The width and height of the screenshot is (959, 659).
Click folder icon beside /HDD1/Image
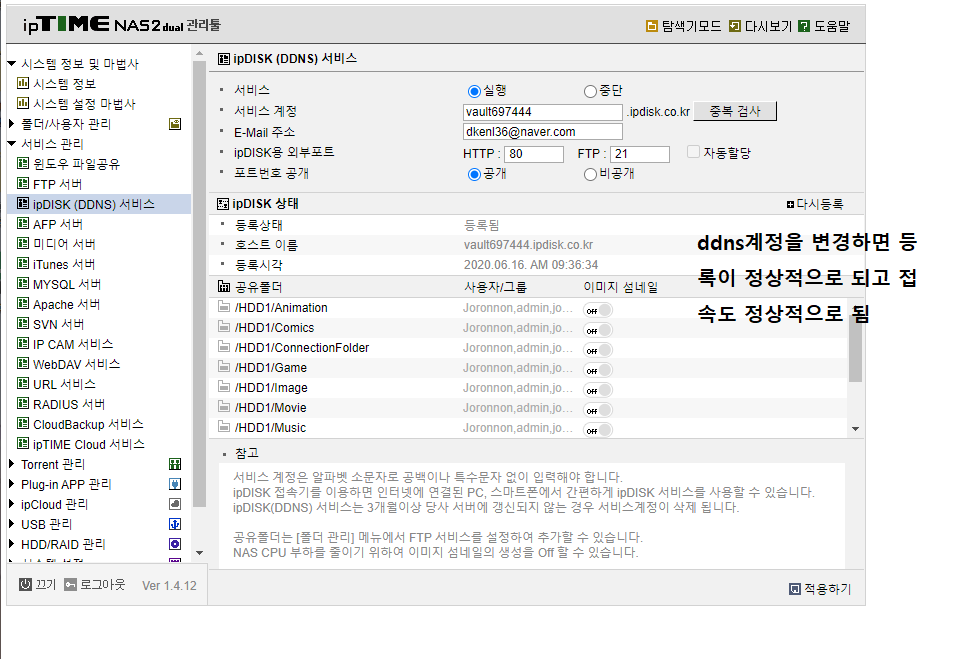pyautogui.click(x=224, y=387)
